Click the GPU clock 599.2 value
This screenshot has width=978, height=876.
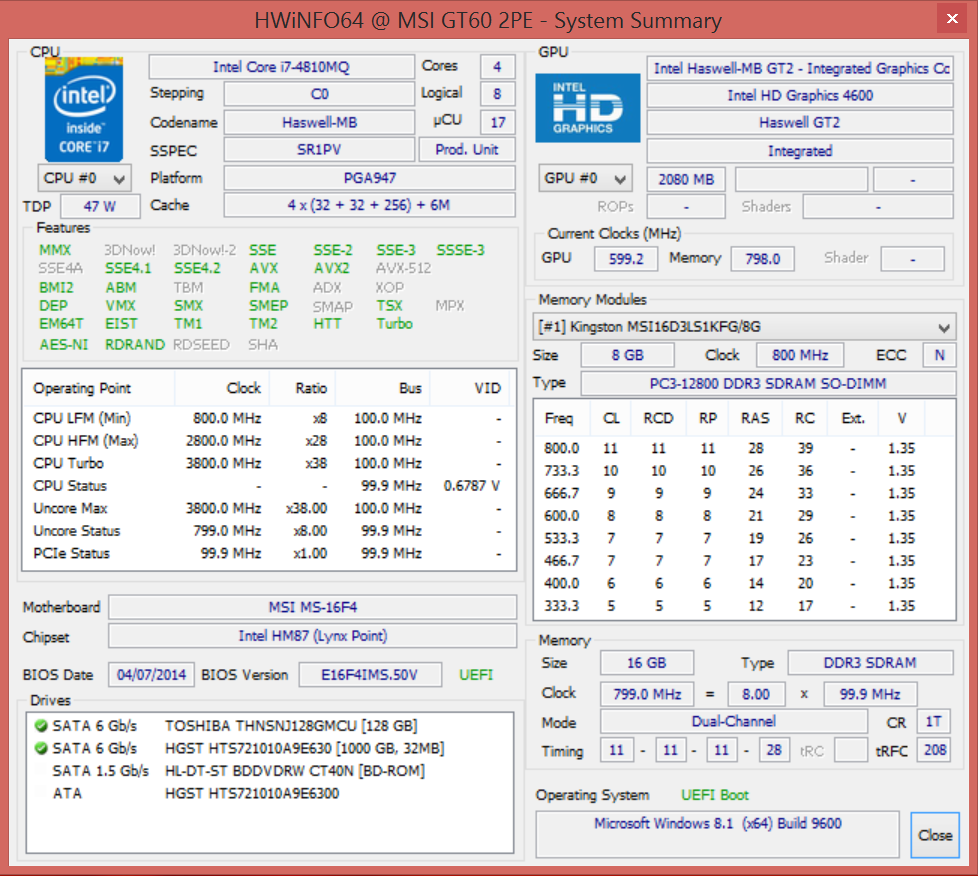click(626, 258)
